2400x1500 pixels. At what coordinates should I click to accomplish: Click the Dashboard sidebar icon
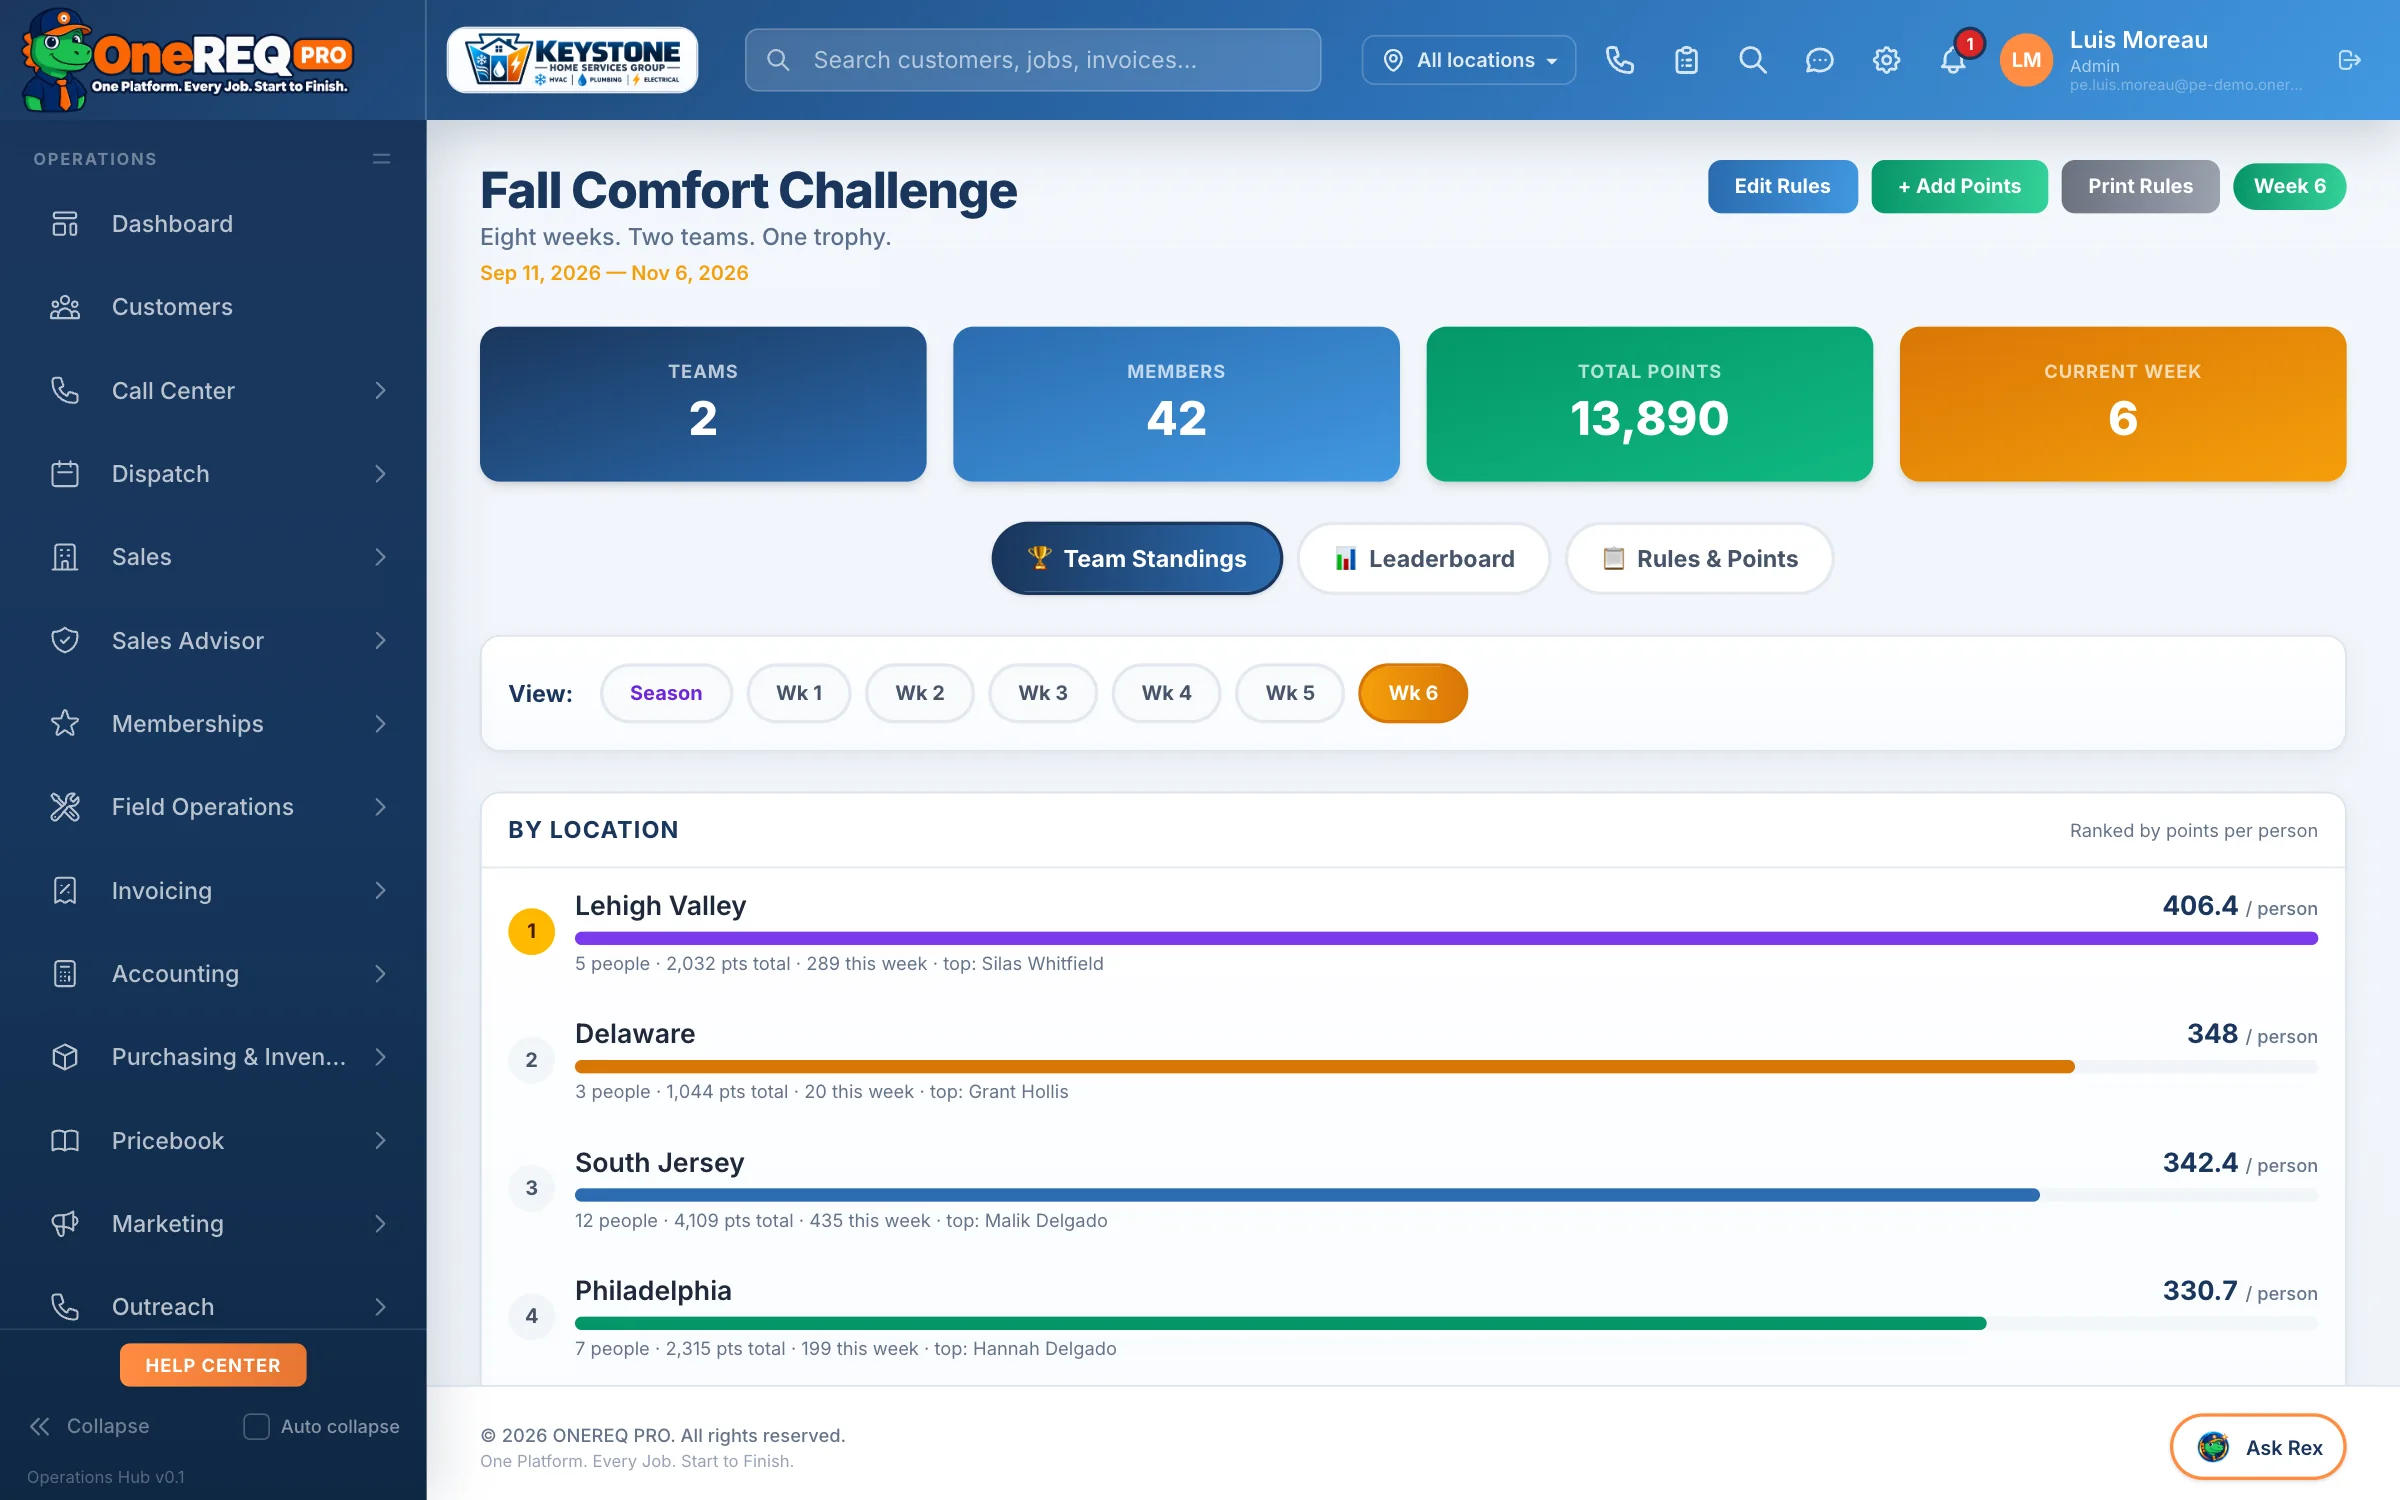pyautogui.click(x=65, y=224)
